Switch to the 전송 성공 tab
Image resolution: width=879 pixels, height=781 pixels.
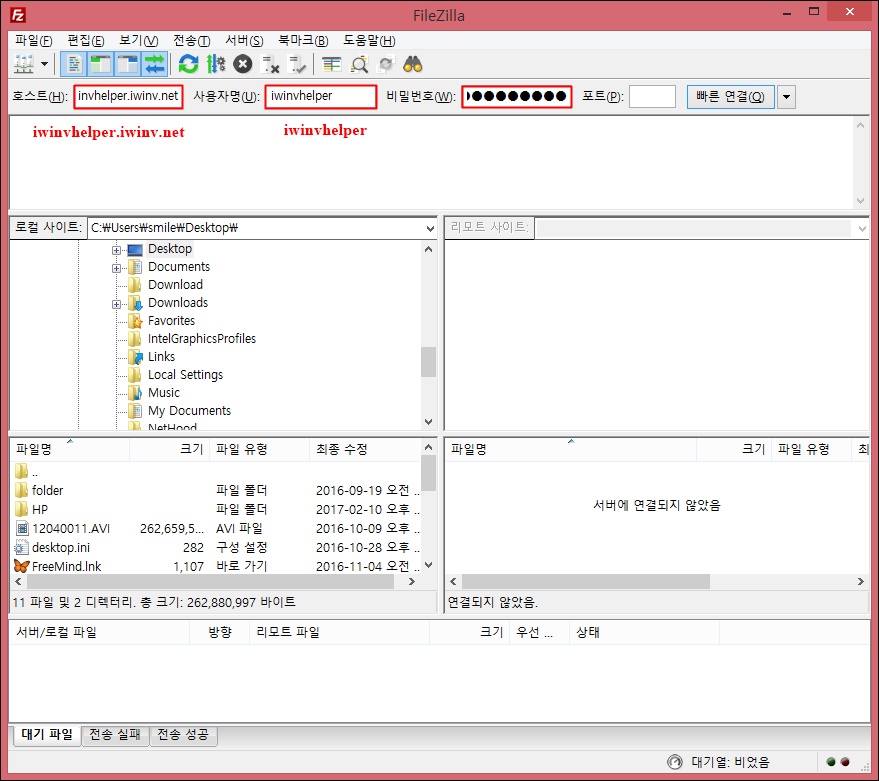[183, 734]
